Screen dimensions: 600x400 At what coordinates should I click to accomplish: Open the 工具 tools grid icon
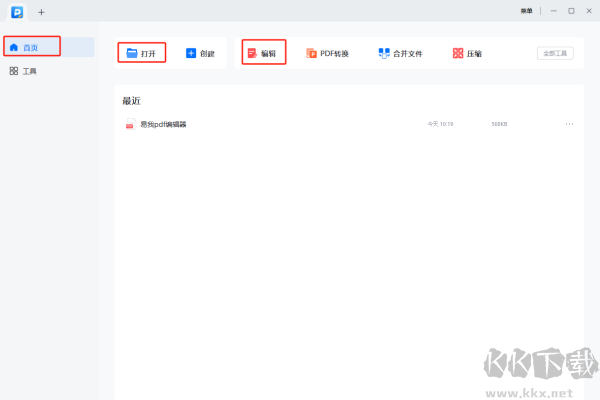[x=14, y=71]
